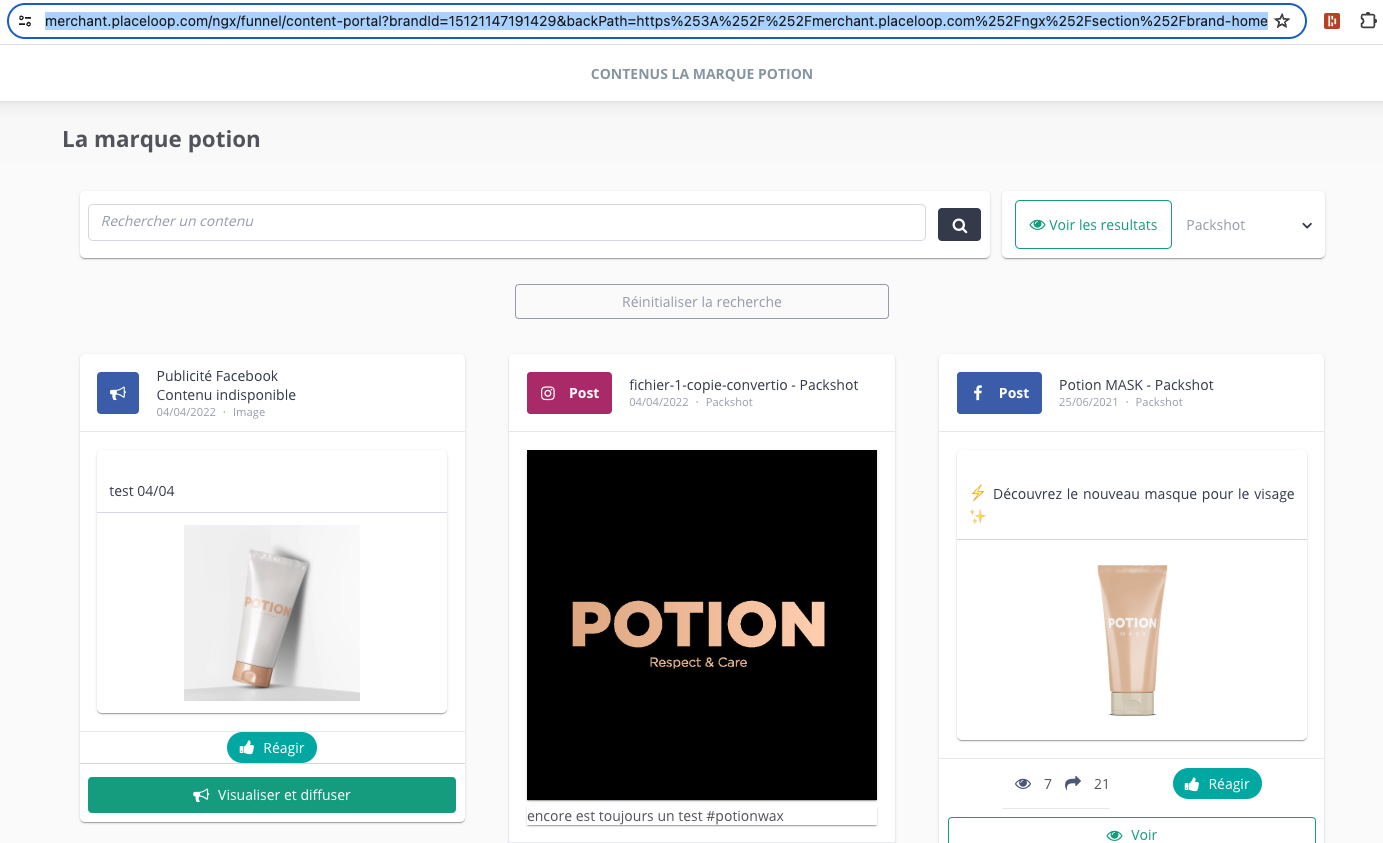
Task: Select the address bar URL
Action: (x=656, y=21)
